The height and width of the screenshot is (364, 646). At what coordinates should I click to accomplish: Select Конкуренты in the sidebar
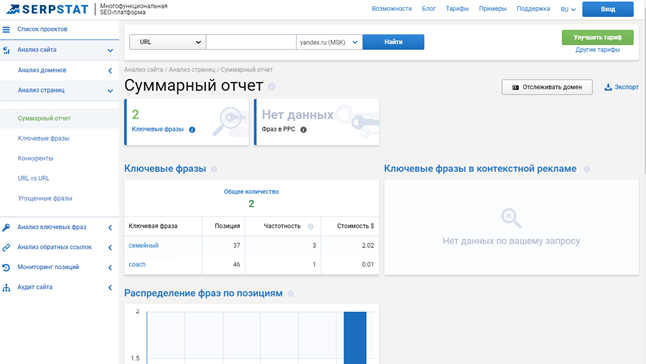click(x=35, y=159)
